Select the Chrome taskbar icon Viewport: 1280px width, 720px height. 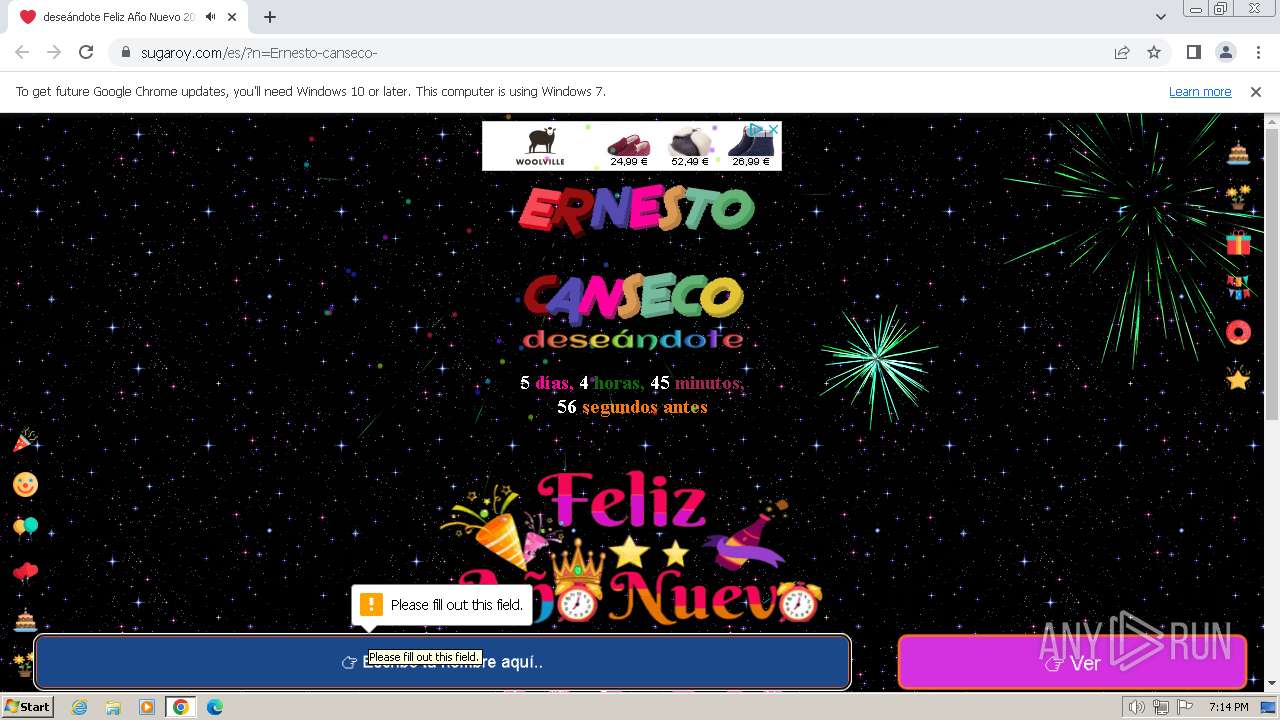pos(181,707)
